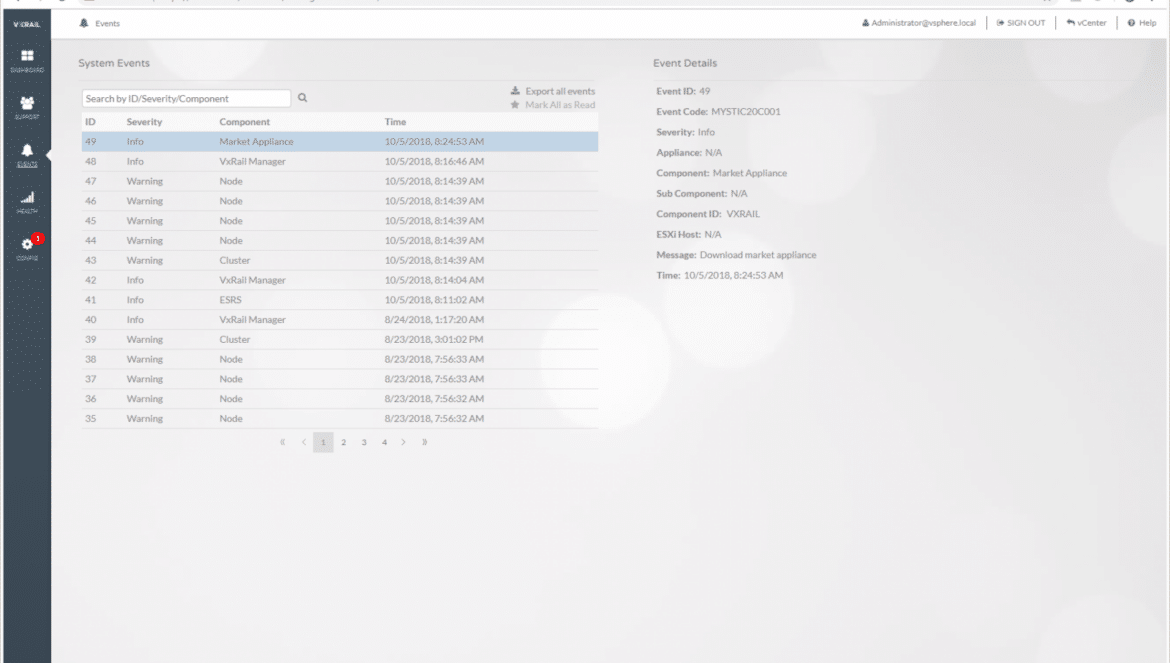Select event 38 Warning Node row
This screenshot has width=1170, height=663.
(340, 359)
